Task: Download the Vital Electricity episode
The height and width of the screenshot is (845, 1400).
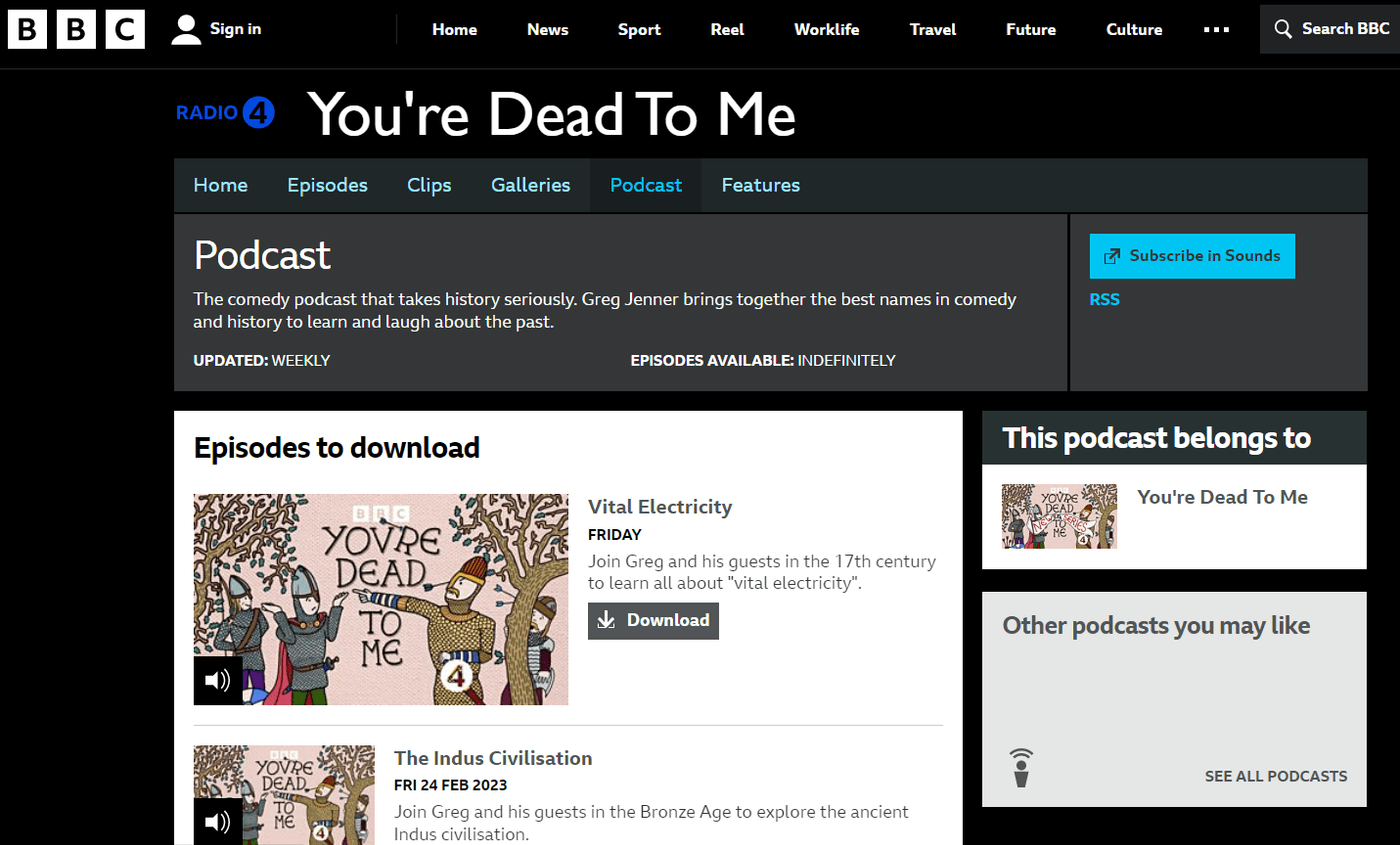Action: (653, 621)
